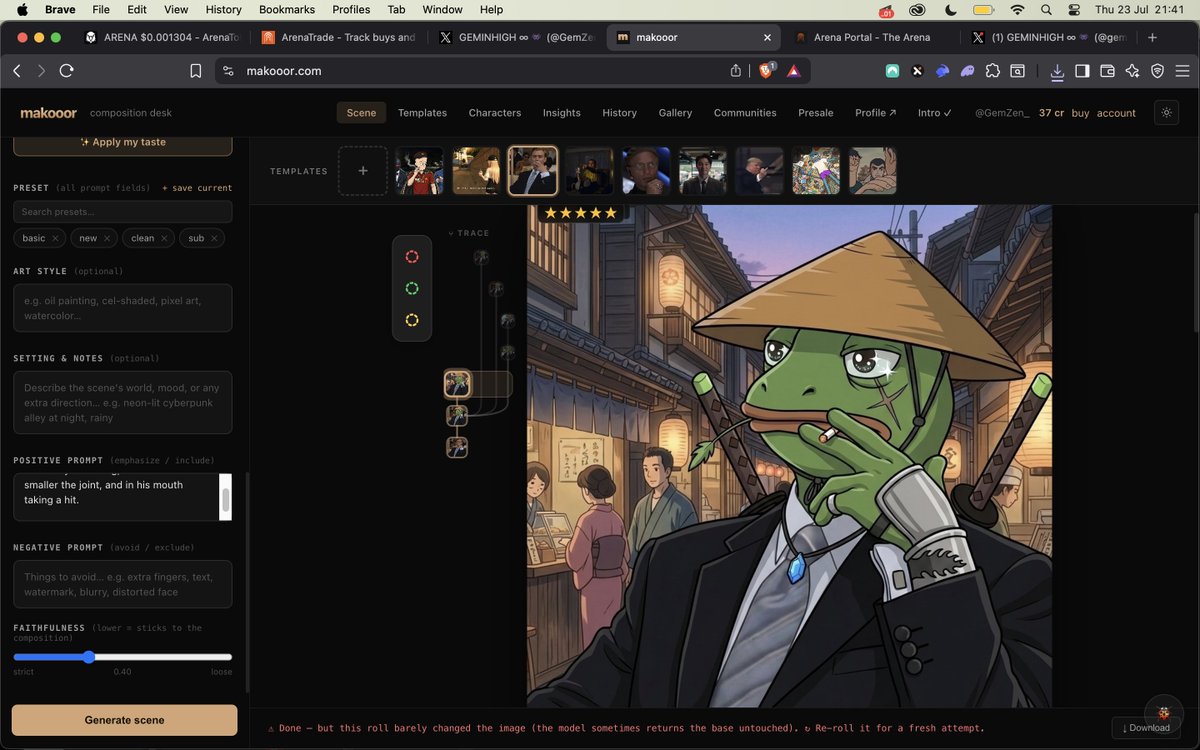Click the five-star rating badge

click(581, 213)
